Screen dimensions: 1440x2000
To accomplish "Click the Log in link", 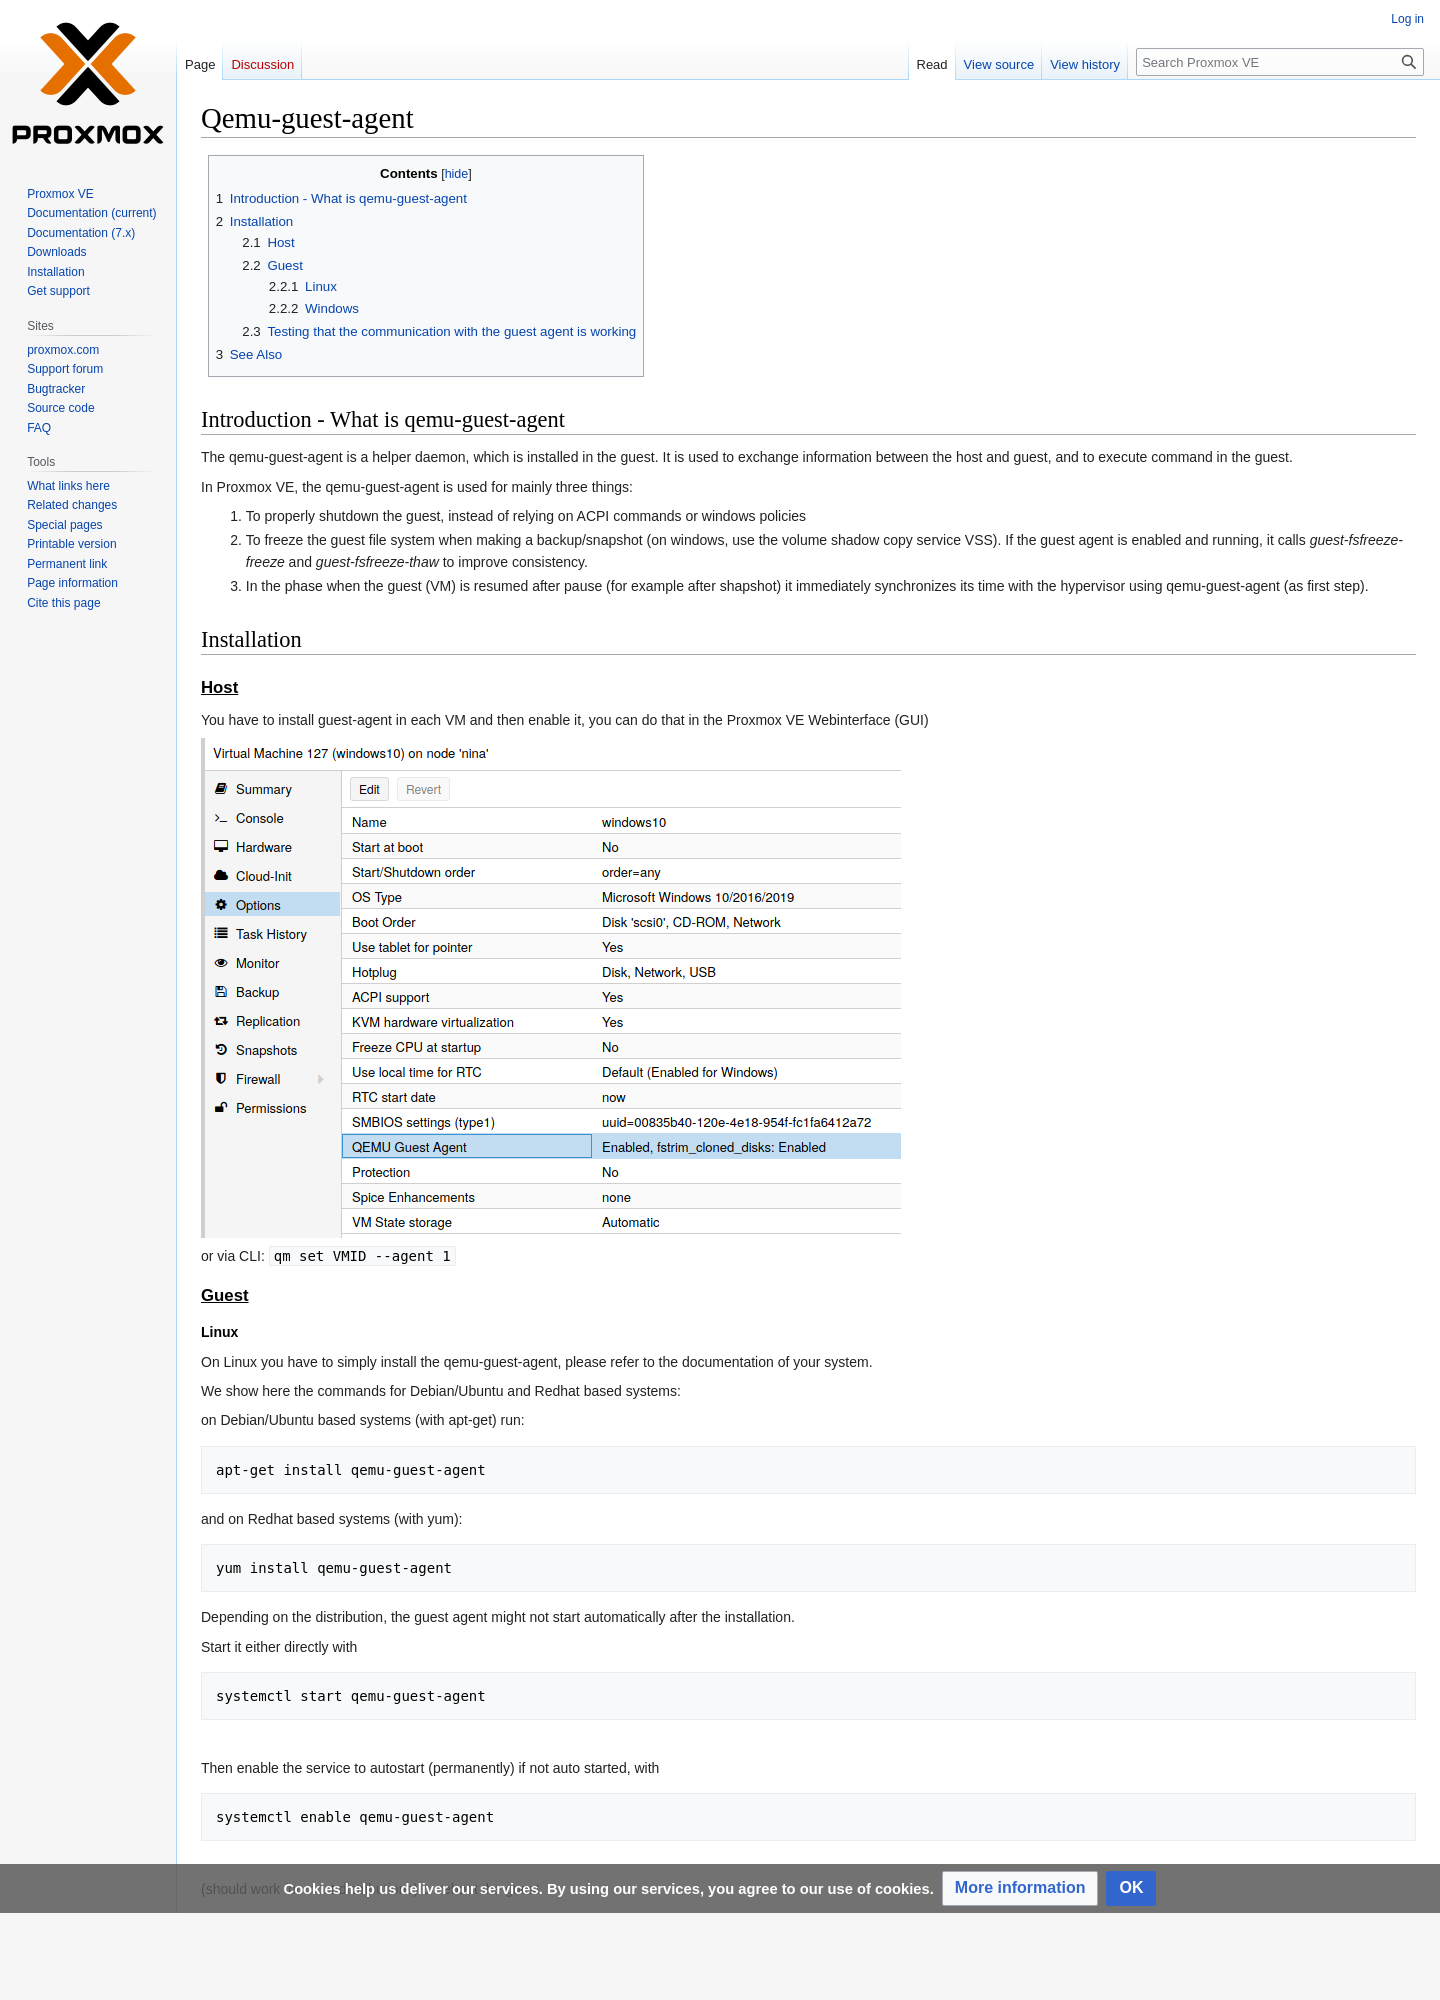I will pos(1407,19).
